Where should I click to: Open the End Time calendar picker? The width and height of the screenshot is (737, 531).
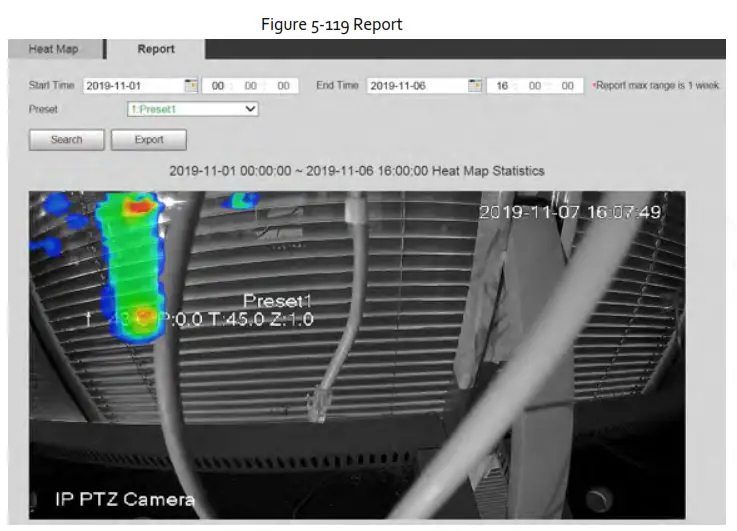pyautogui.click(x=475, y=86)
